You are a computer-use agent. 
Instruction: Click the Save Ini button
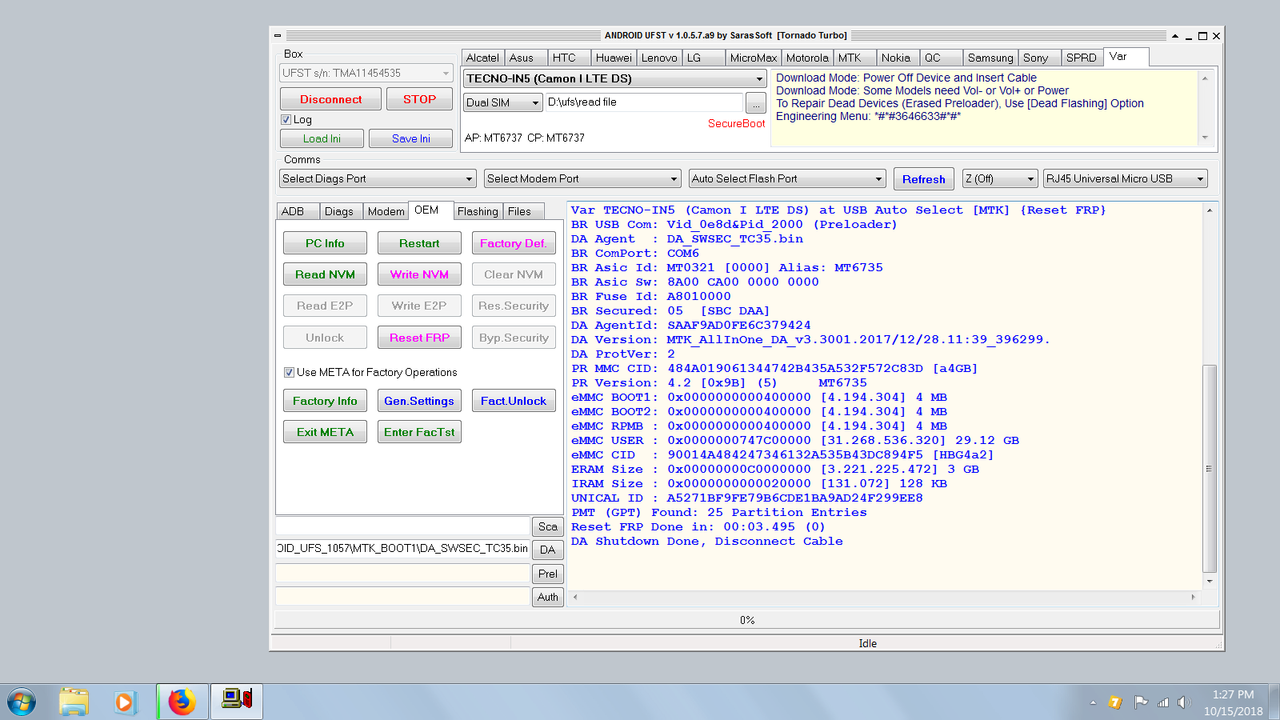tap(411, 139)
